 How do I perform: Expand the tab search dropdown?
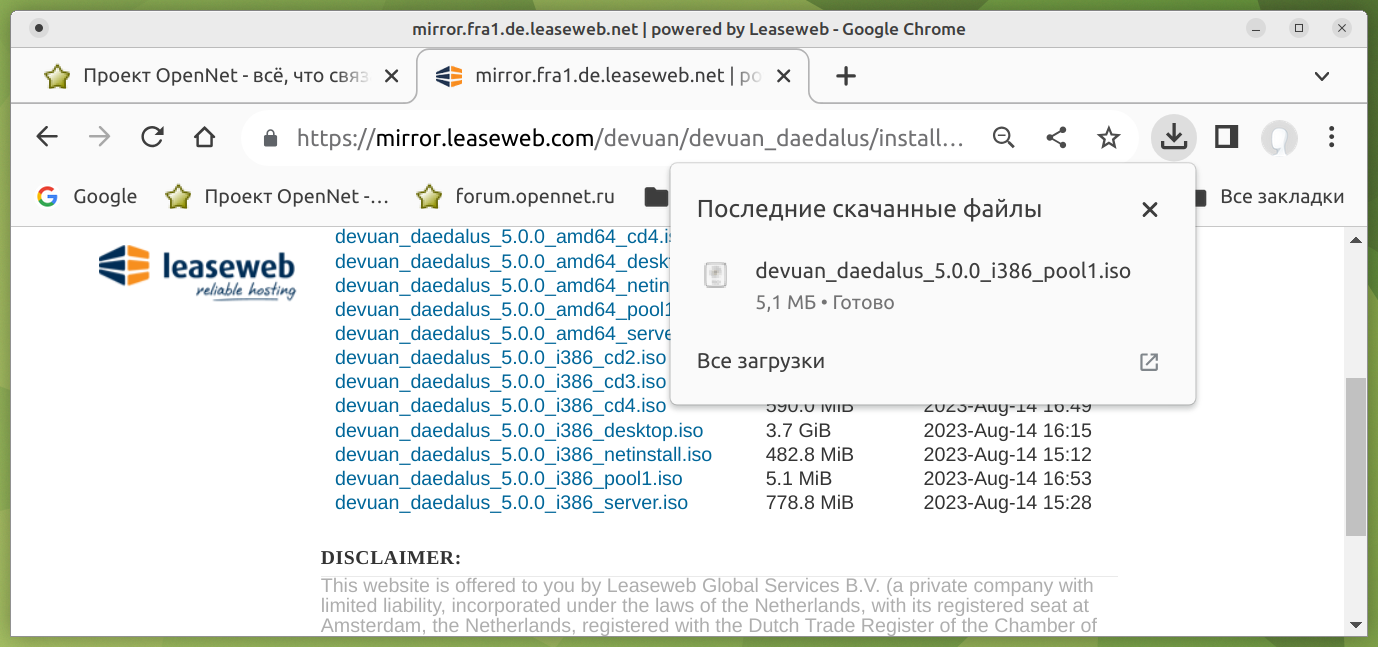click(x=1322, y=76)
